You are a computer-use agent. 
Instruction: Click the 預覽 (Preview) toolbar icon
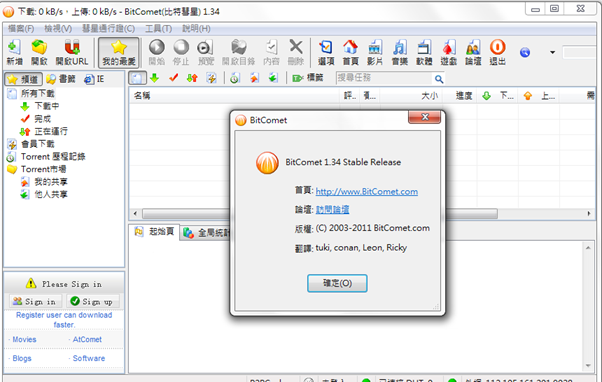pos(205,52)
